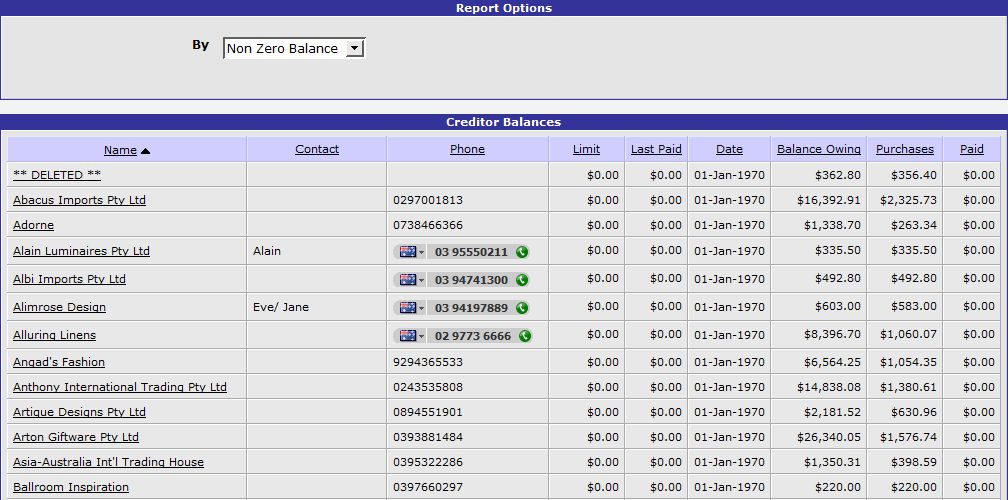The width and height of the screenshot is (1008, 500).
Task: Select purchases amount $263.34
Action: 914,225
